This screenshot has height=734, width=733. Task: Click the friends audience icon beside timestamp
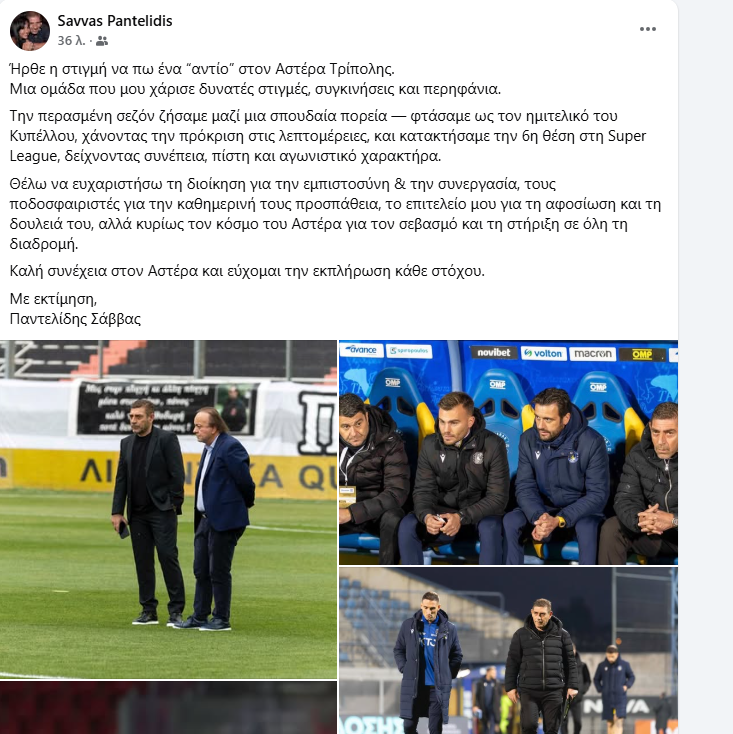coord(102,41)
